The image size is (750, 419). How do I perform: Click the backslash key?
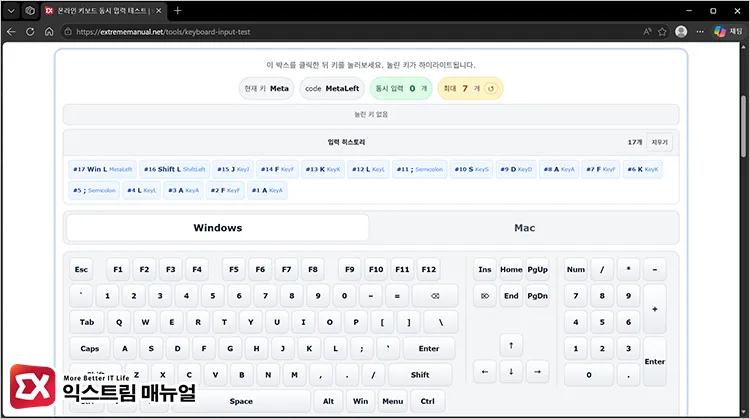441,322
